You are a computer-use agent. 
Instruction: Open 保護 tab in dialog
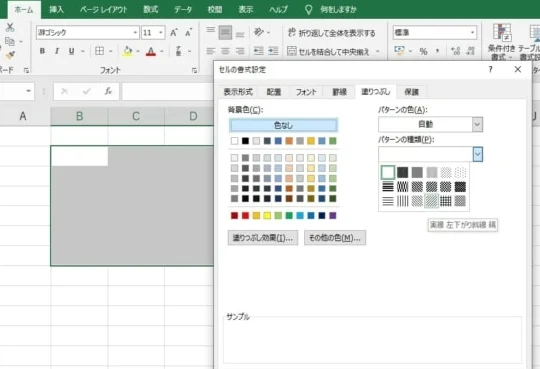(411, 92)
